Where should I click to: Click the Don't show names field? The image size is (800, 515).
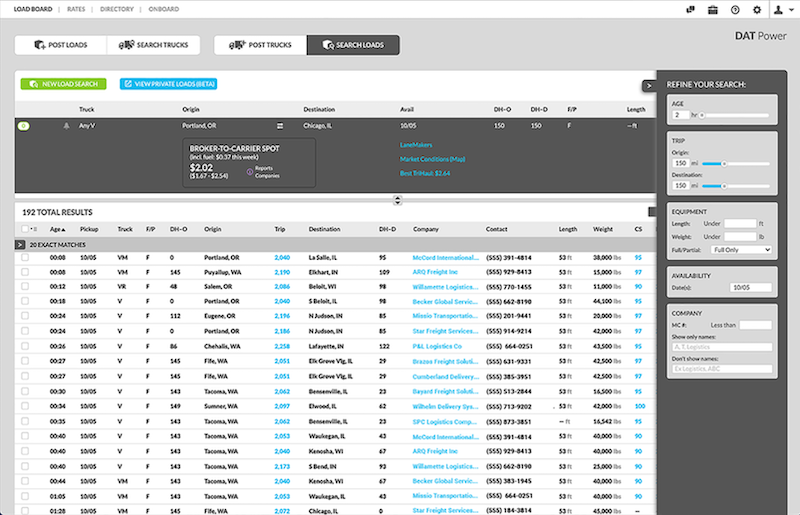tap(722, 369)
